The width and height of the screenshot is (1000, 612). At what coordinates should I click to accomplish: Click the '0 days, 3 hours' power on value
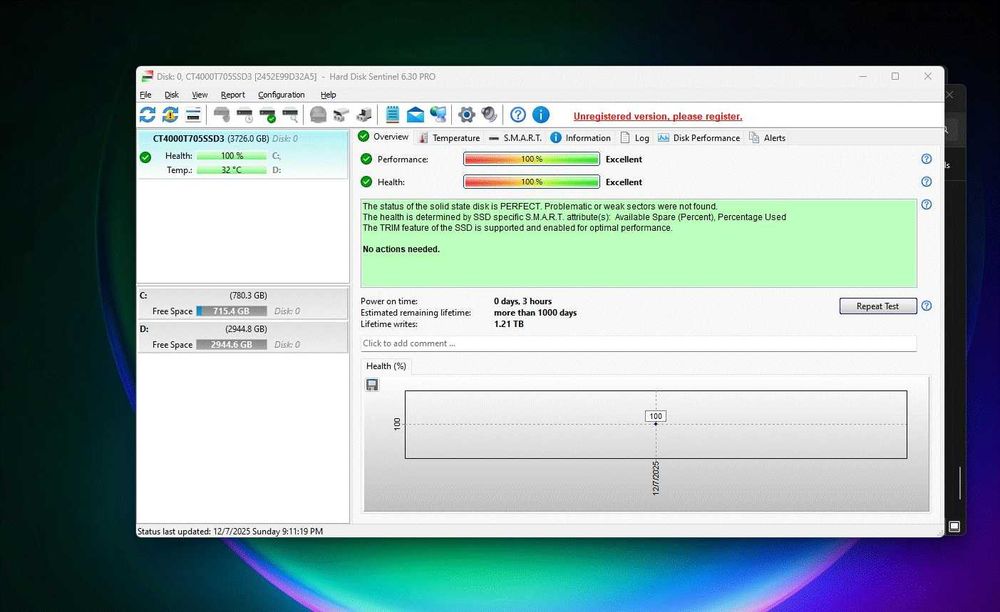point(523,301)
